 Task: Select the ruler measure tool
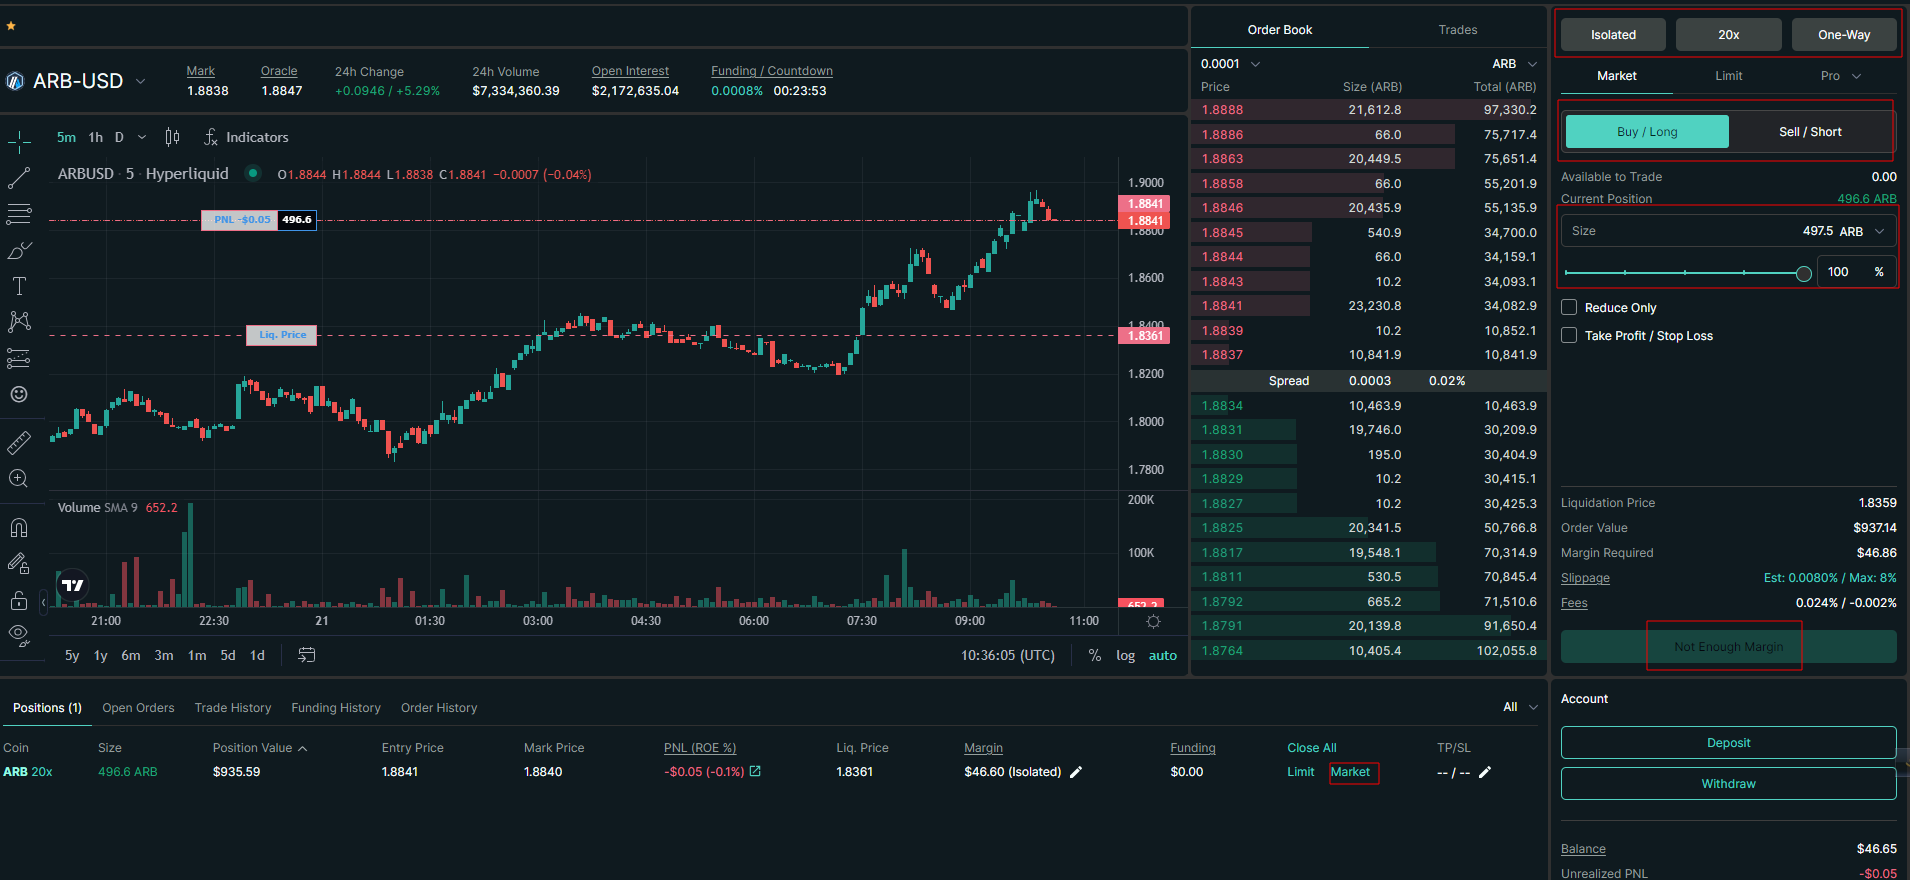(x=19, y=442)
